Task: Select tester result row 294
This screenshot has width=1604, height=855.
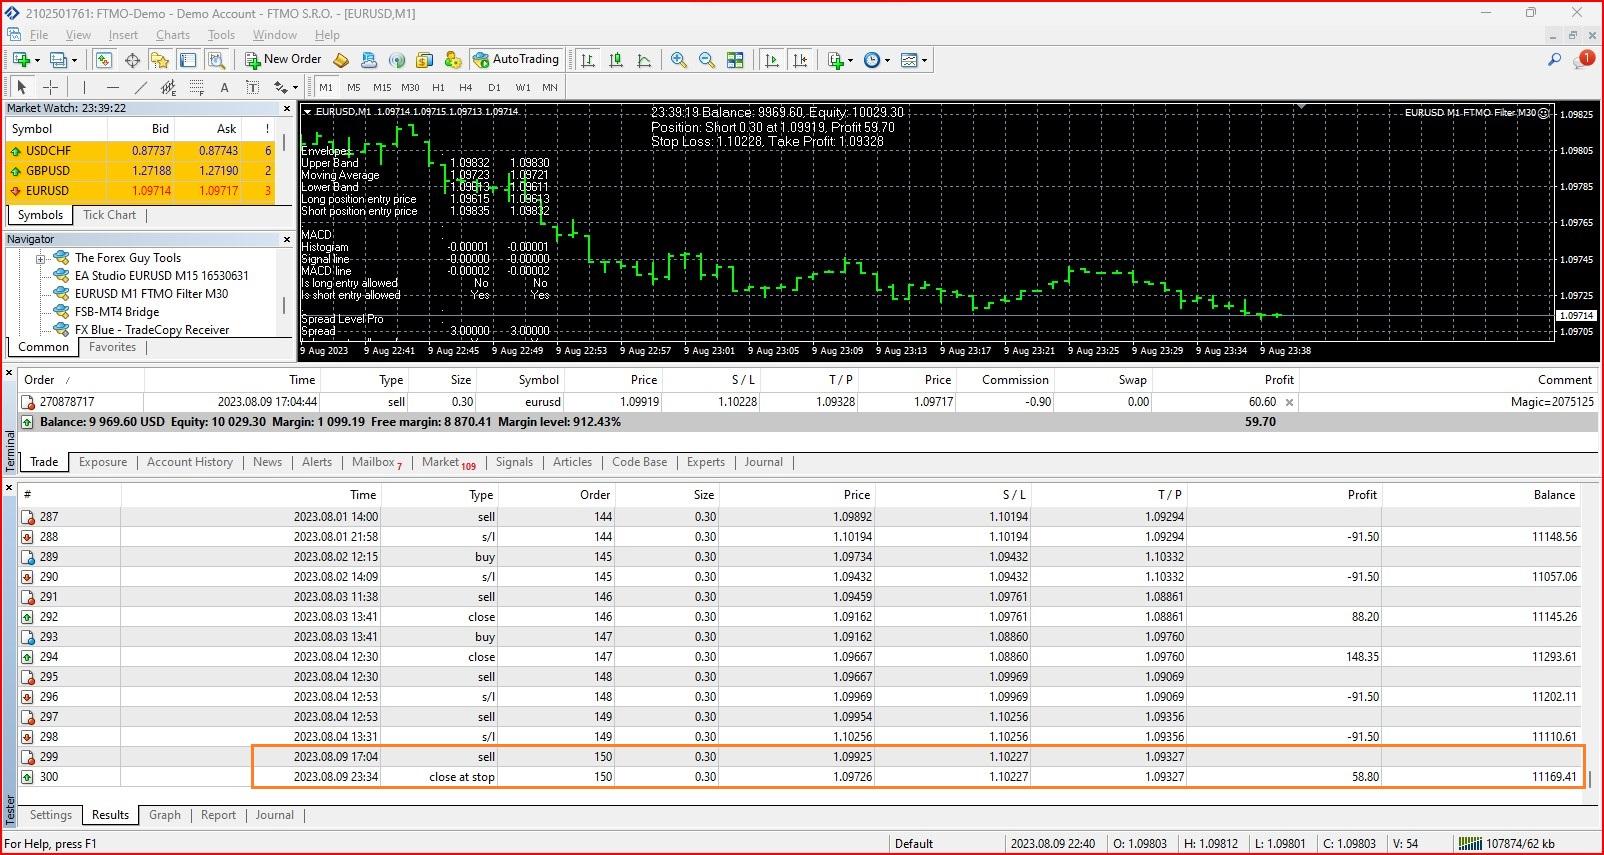Action: [x=800, y=657]
